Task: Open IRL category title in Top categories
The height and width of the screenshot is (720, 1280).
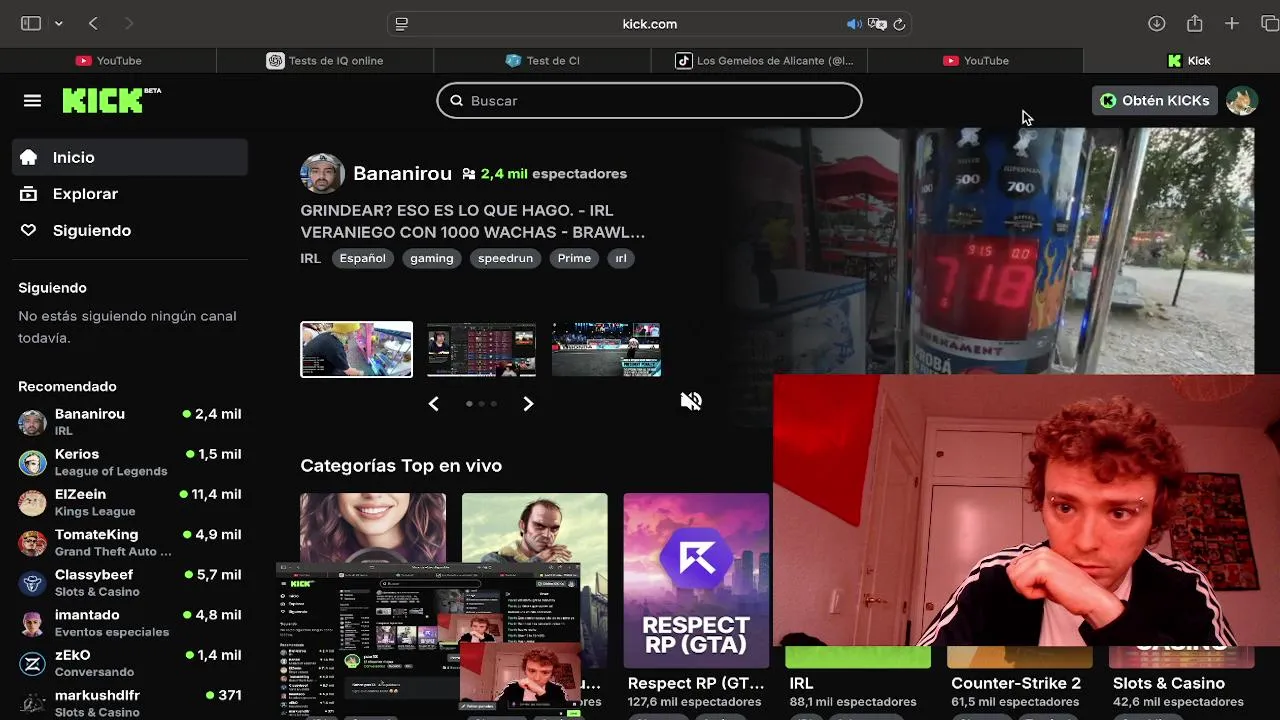Action: [801, 683]
